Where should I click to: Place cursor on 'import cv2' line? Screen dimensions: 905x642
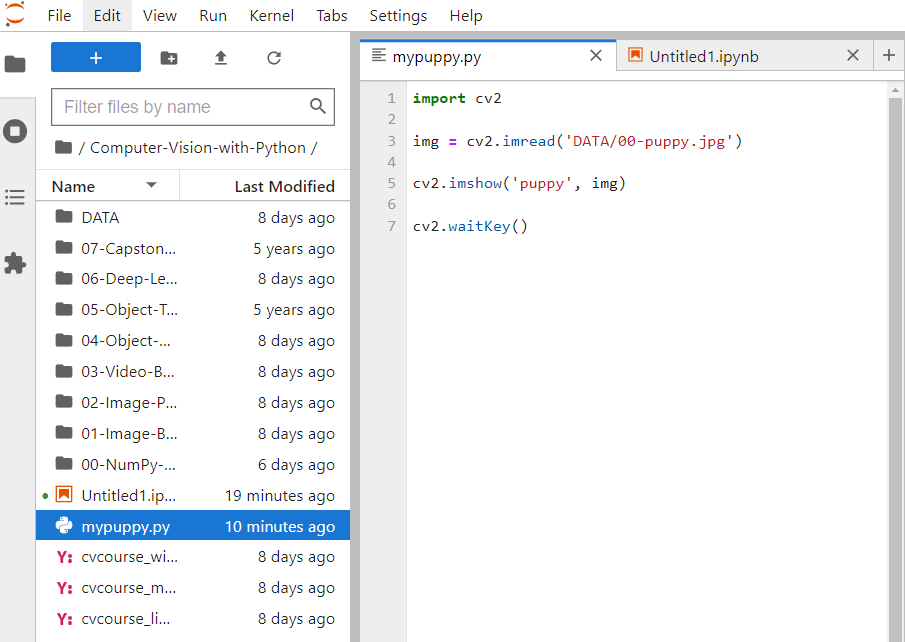(x=457, y=99)
